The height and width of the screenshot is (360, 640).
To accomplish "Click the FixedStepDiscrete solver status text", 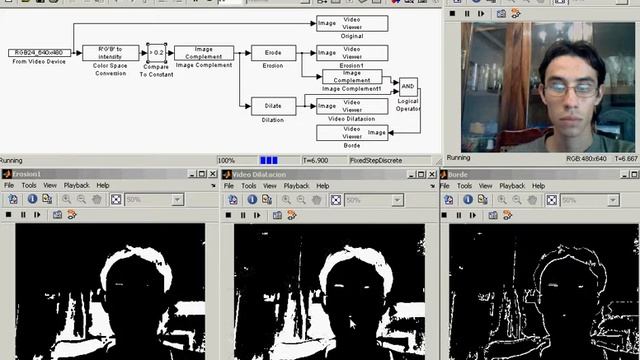I will point(376,160).
